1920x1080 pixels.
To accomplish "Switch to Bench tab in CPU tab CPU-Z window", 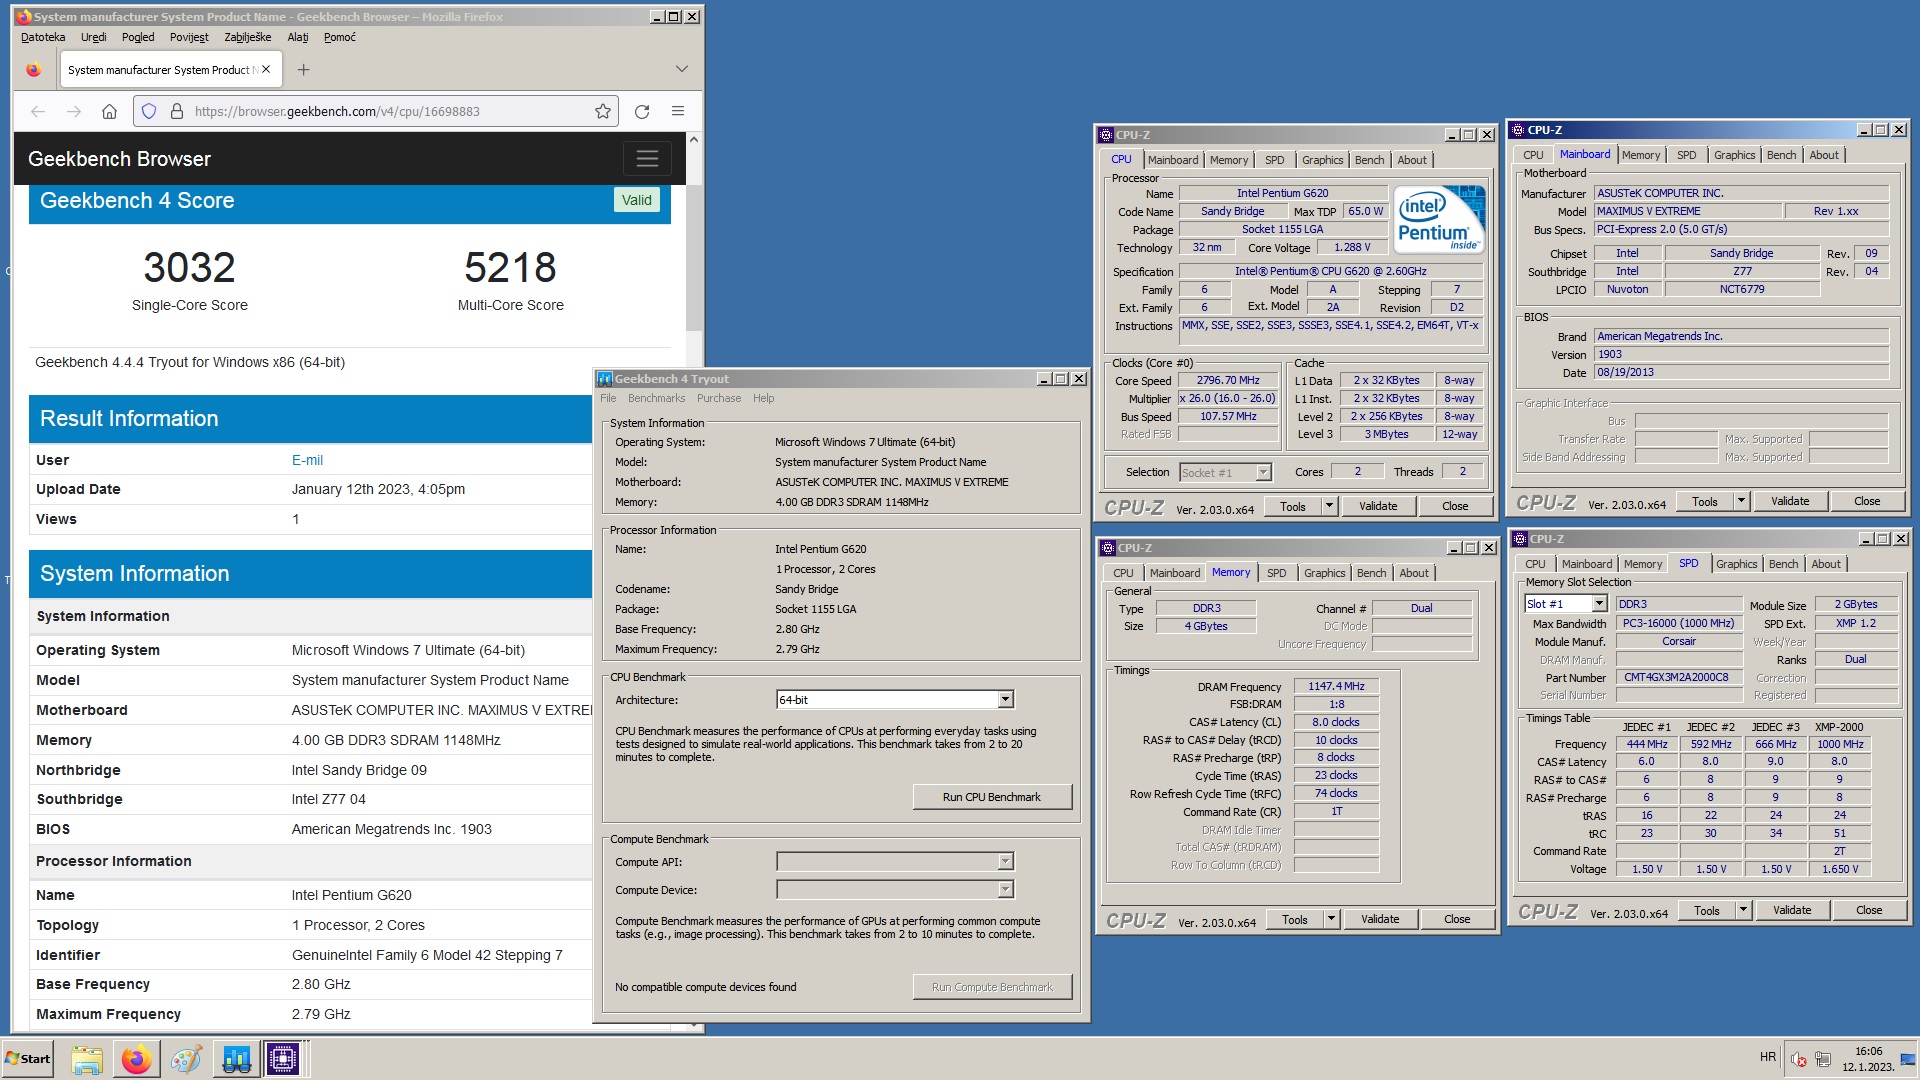I will point(1369,160).
